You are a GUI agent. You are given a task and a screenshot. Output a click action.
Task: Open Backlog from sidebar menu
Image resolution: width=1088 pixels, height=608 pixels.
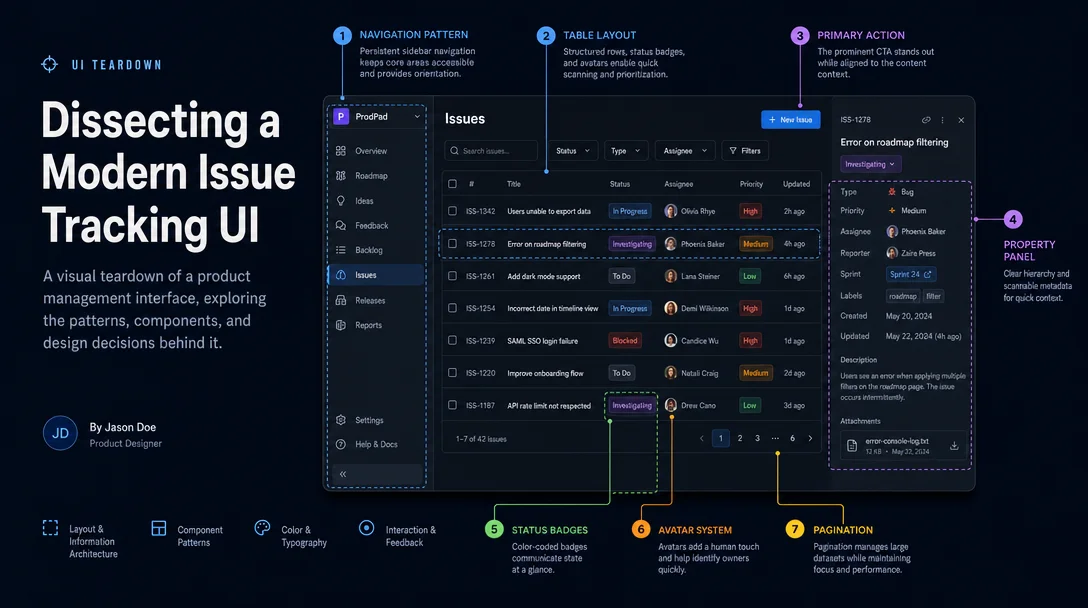coord(368,250)
